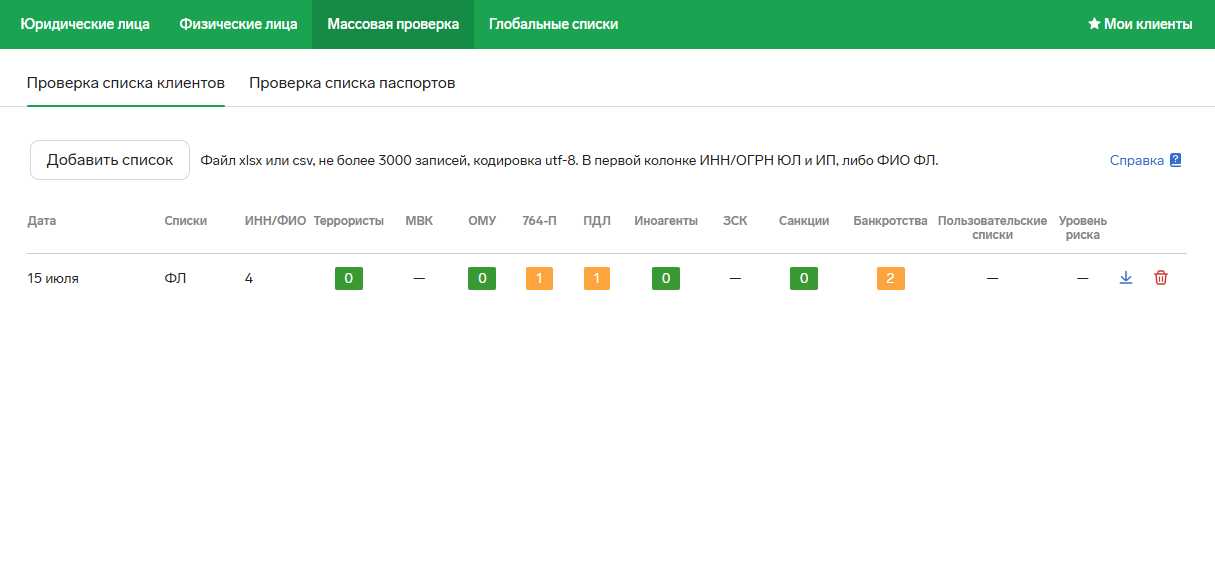Click the green Террористы badge showing 0
Screen dimensions: 1215x575
click(348, 278)
